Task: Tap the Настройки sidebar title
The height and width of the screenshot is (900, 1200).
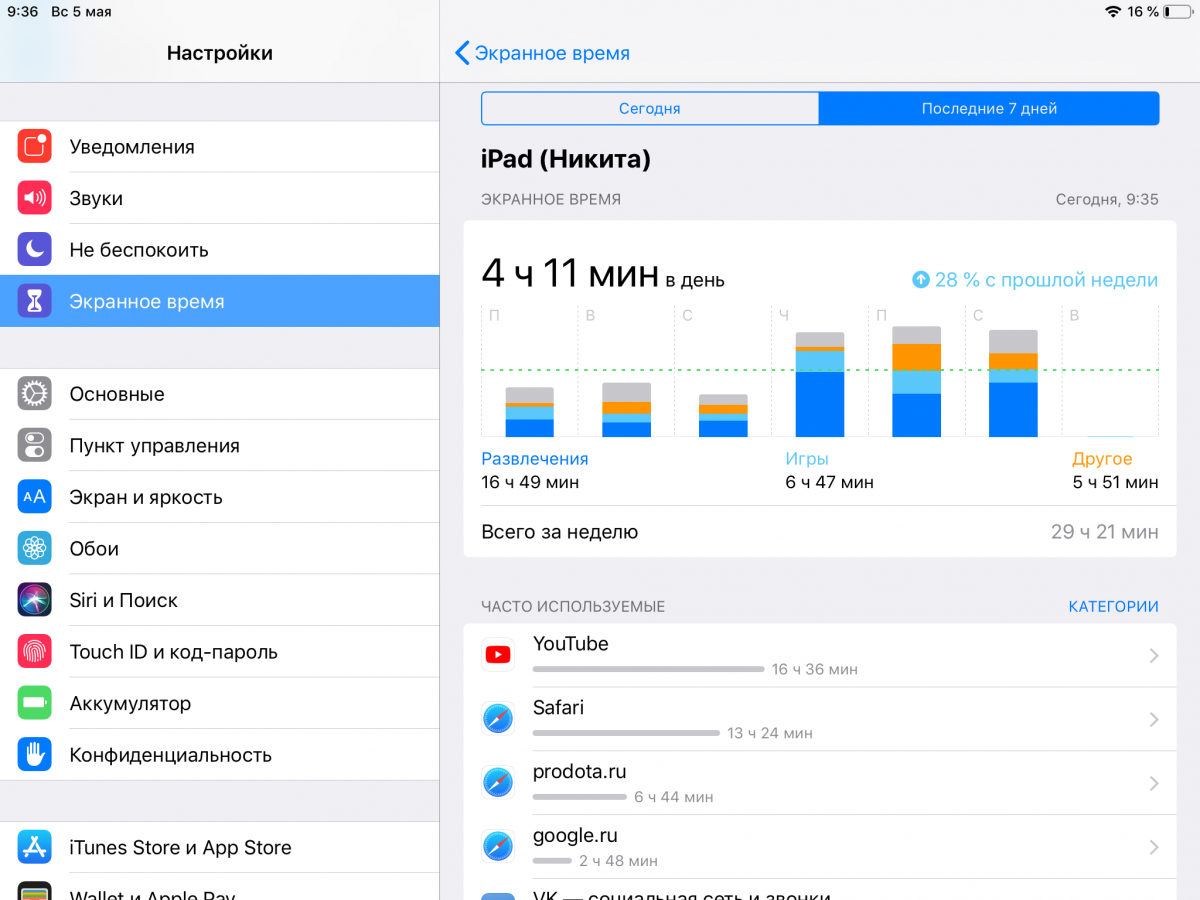Action: click(220, 53)
